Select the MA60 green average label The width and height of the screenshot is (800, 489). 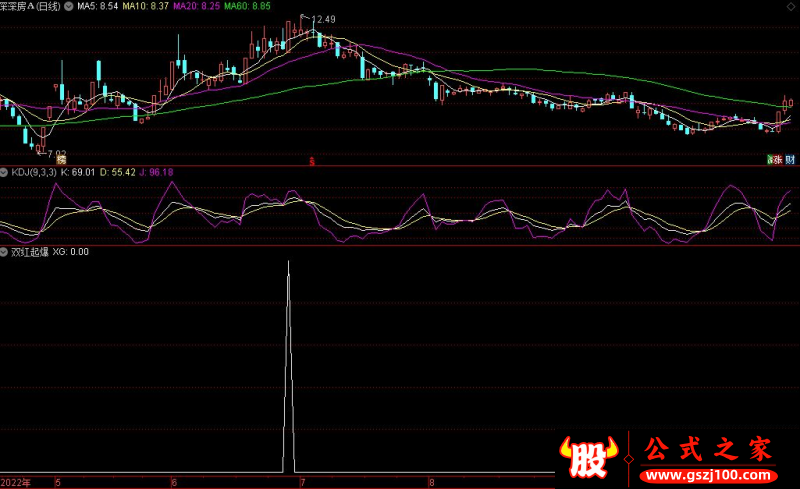[246, 6]
